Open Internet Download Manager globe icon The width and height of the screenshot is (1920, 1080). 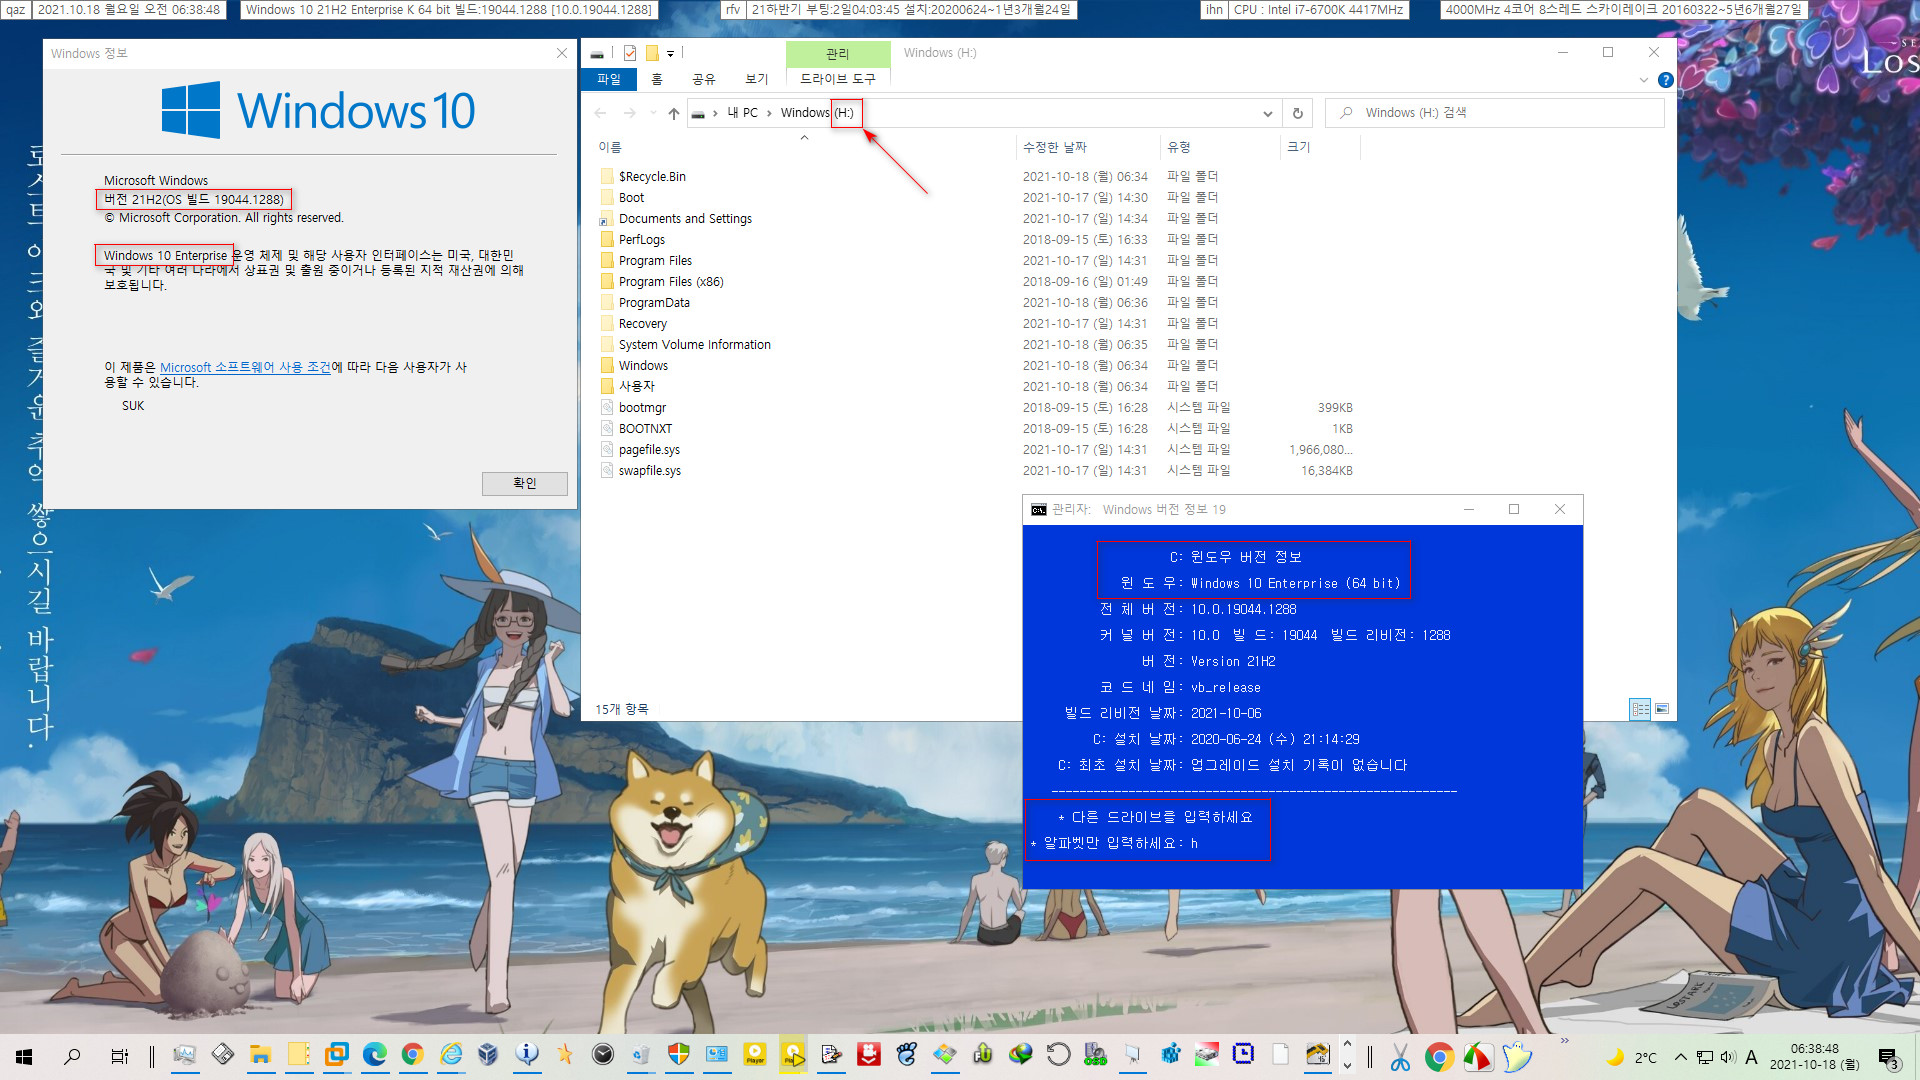tap(1021, 1055)
